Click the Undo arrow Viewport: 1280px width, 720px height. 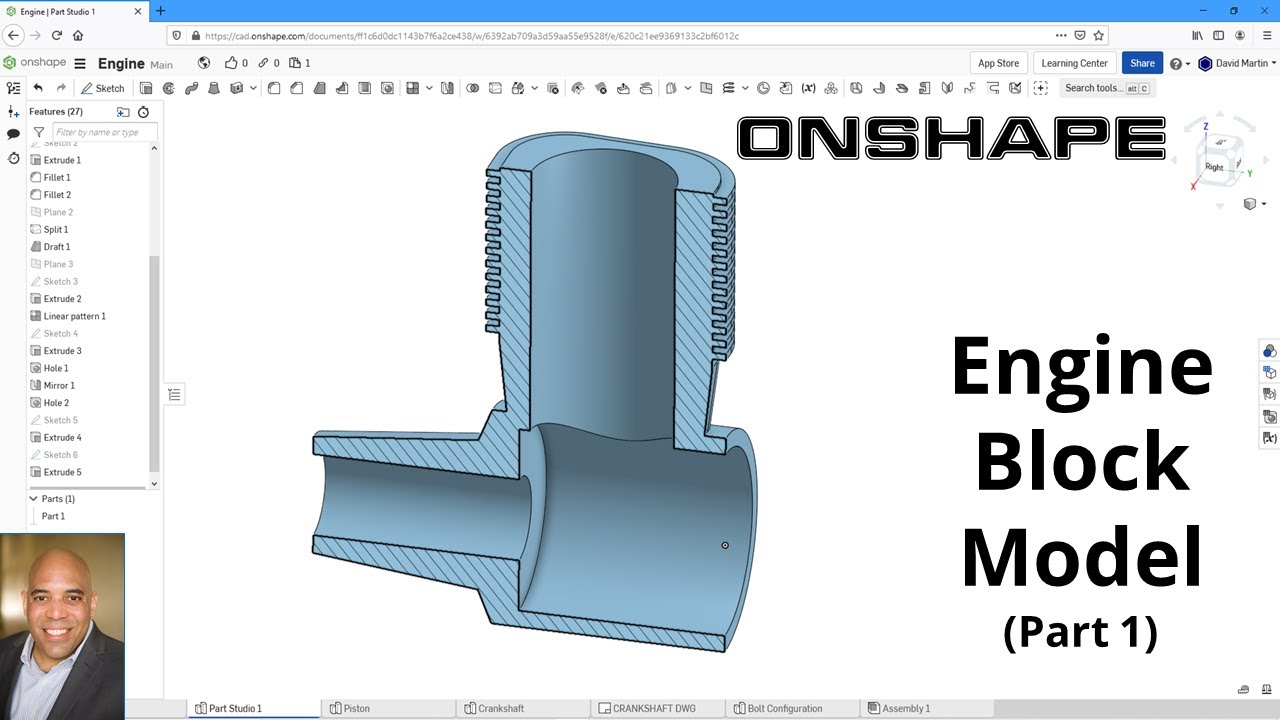(38, 88)
